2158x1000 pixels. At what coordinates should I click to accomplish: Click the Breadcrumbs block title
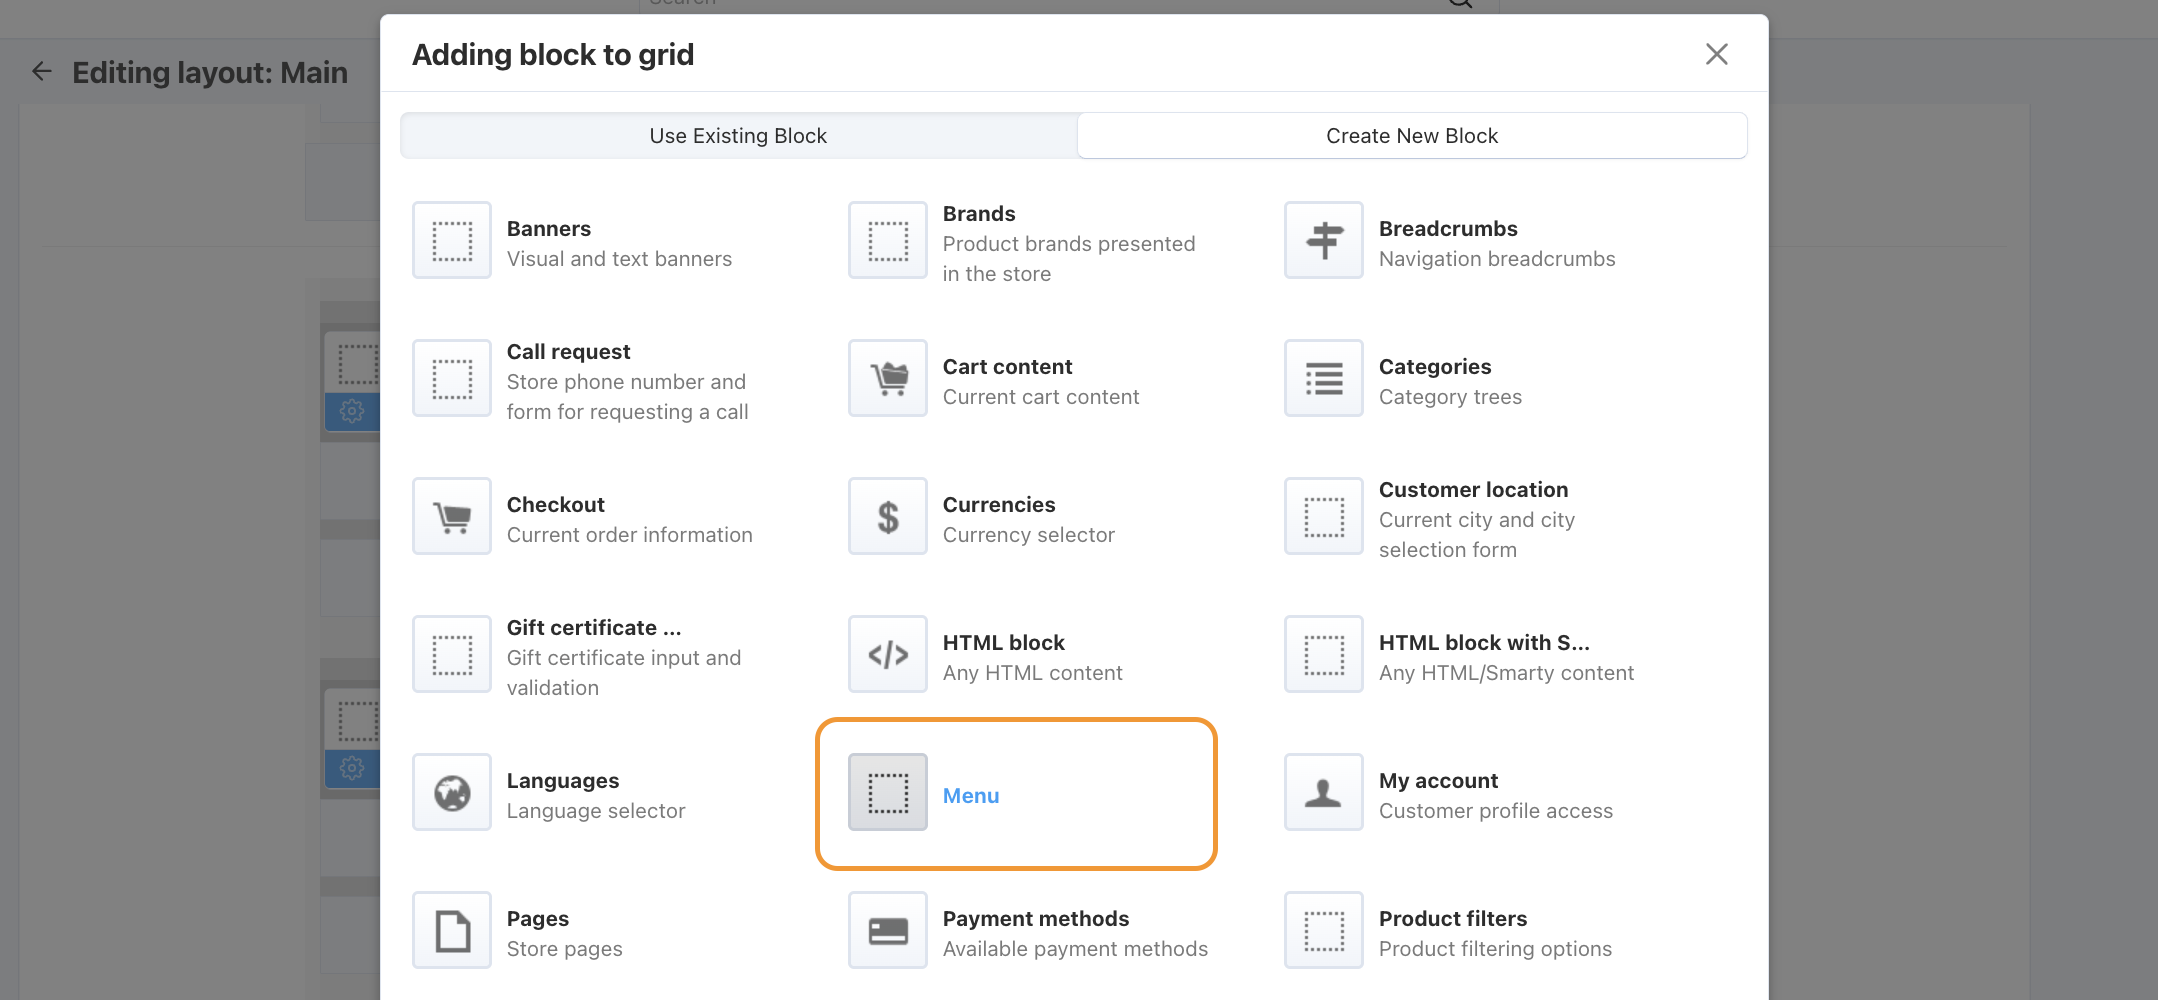click(1448, 229)
